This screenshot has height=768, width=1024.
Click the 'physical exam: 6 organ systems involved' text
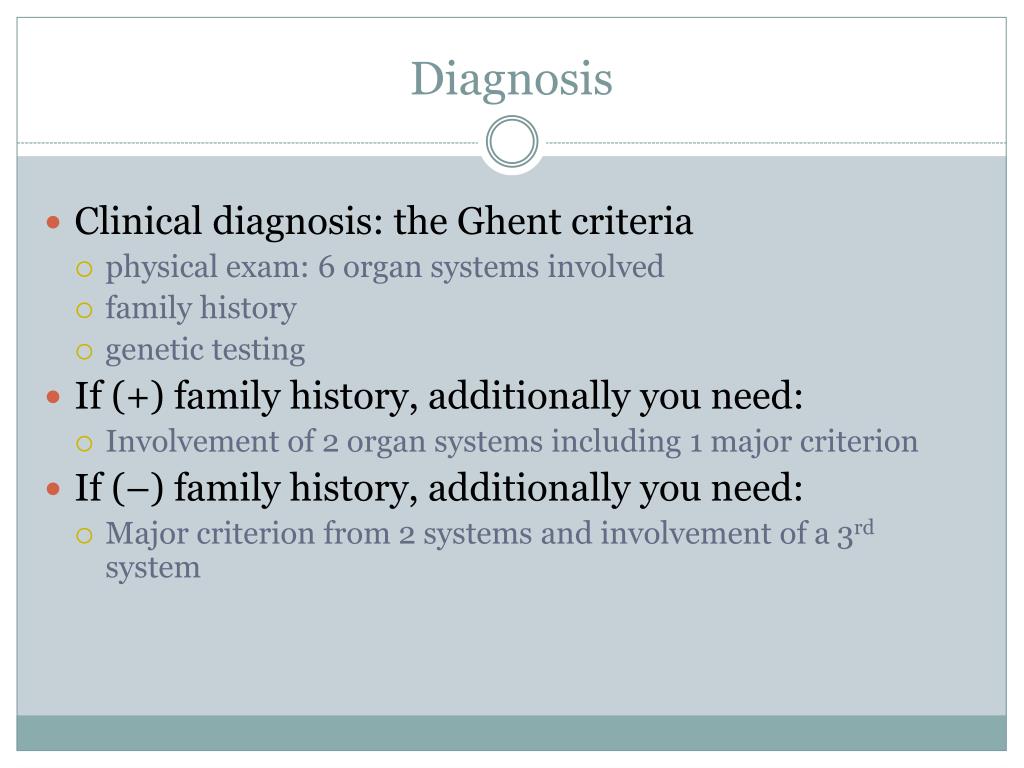click(x=385, y=268)
